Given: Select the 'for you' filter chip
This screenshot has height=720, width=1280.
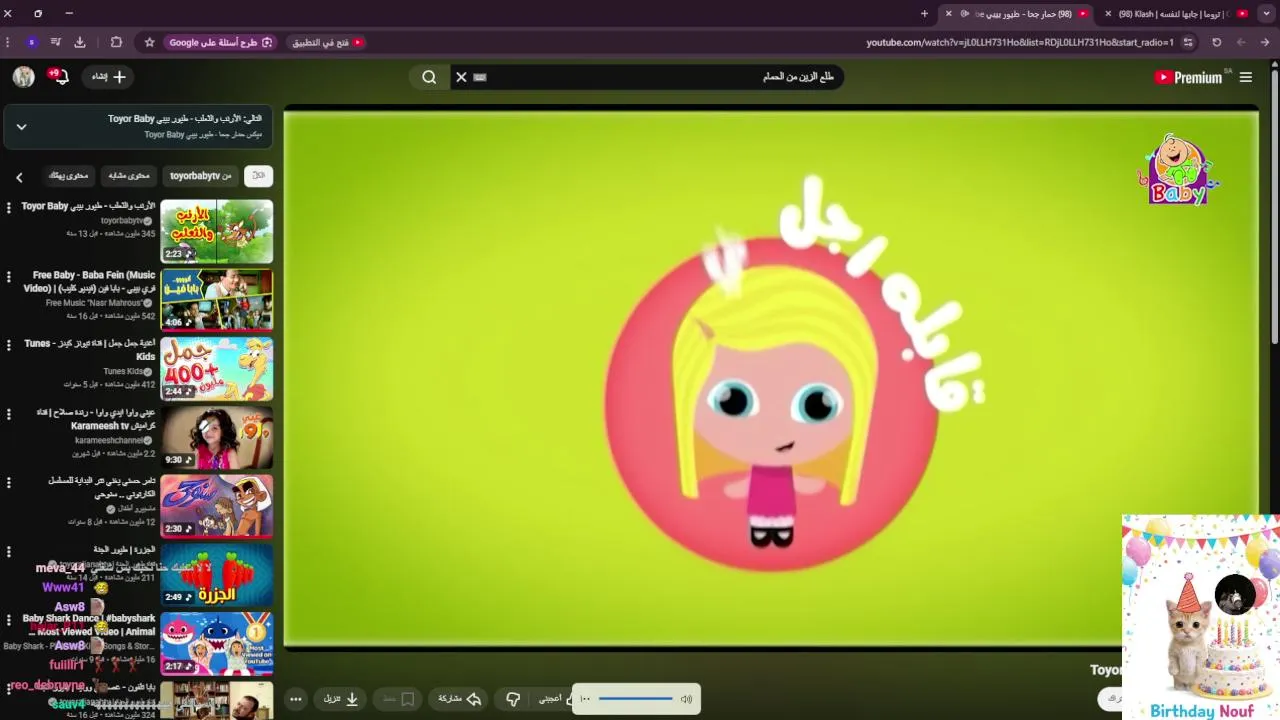Looking at the screenshot, I should (x=68, y=176).
